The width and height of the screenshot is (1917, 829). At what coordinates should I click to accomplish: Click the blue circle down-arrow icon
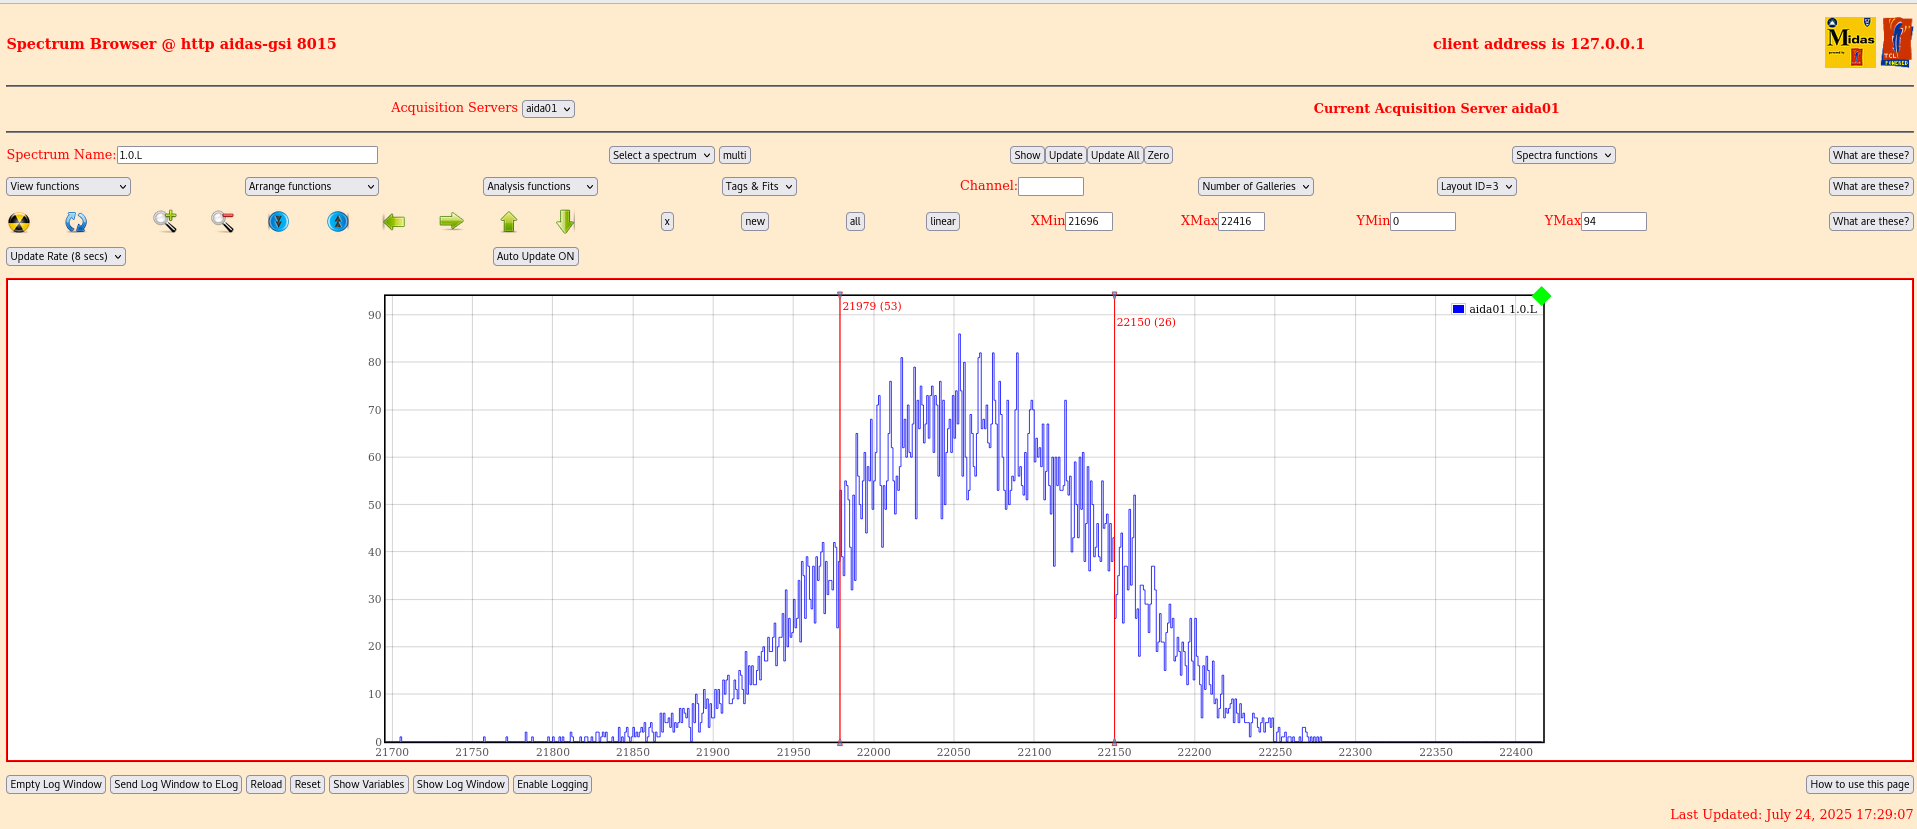tap(278, 222)
